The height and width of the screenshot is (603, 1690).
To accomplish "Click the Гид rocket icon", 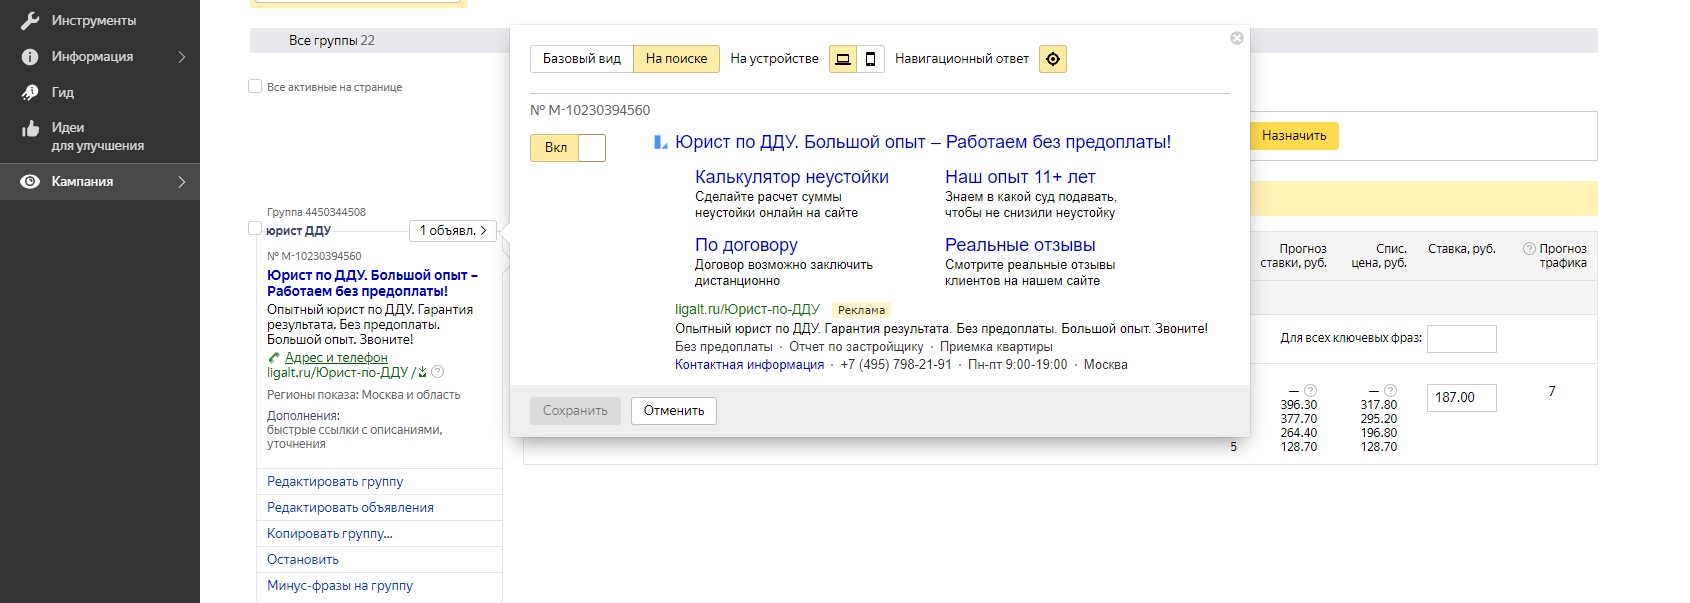I will tap(30, 92).
